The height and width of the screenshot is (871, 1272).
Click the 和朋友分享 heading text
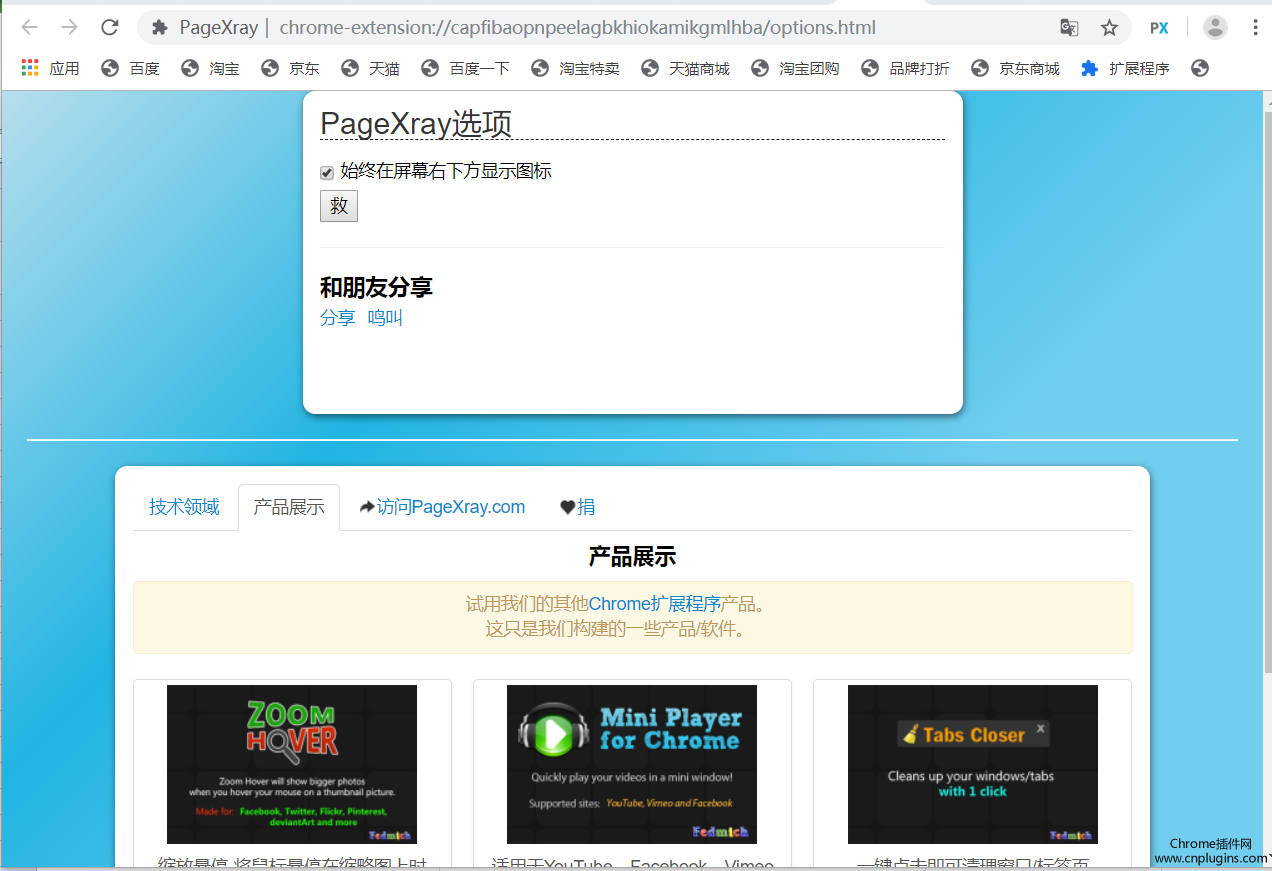tap(376, 288)
